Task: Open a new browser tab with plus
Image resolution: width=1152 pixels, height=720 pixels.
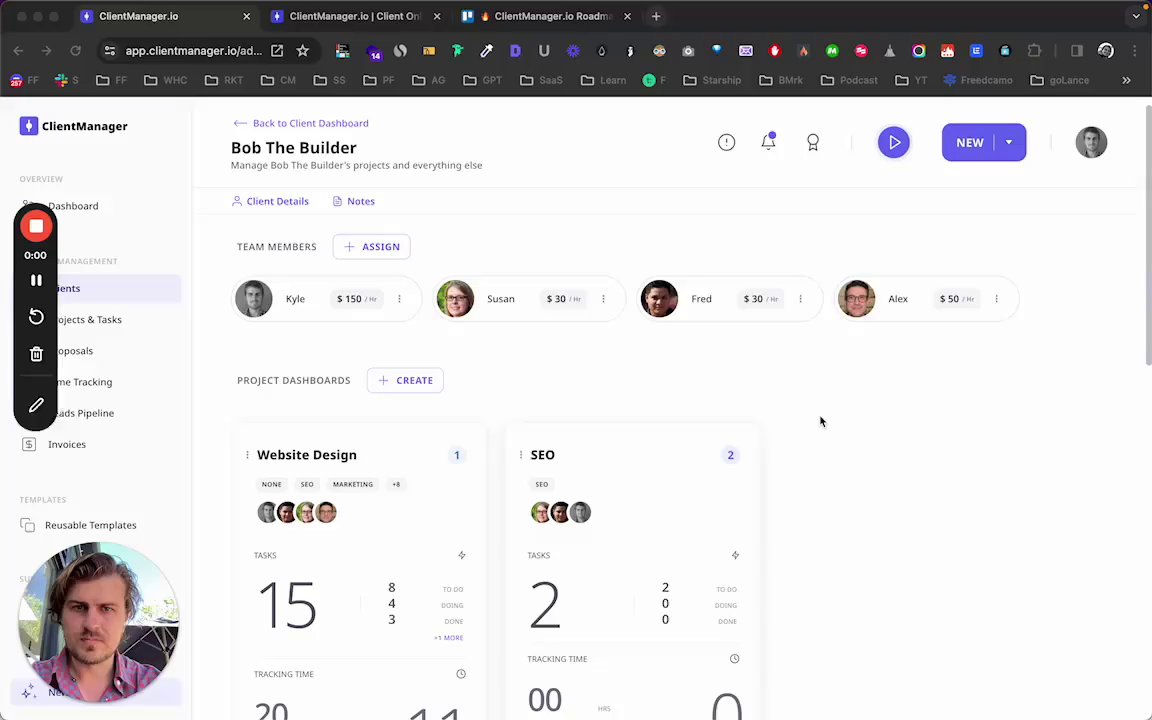Action: 656,16
